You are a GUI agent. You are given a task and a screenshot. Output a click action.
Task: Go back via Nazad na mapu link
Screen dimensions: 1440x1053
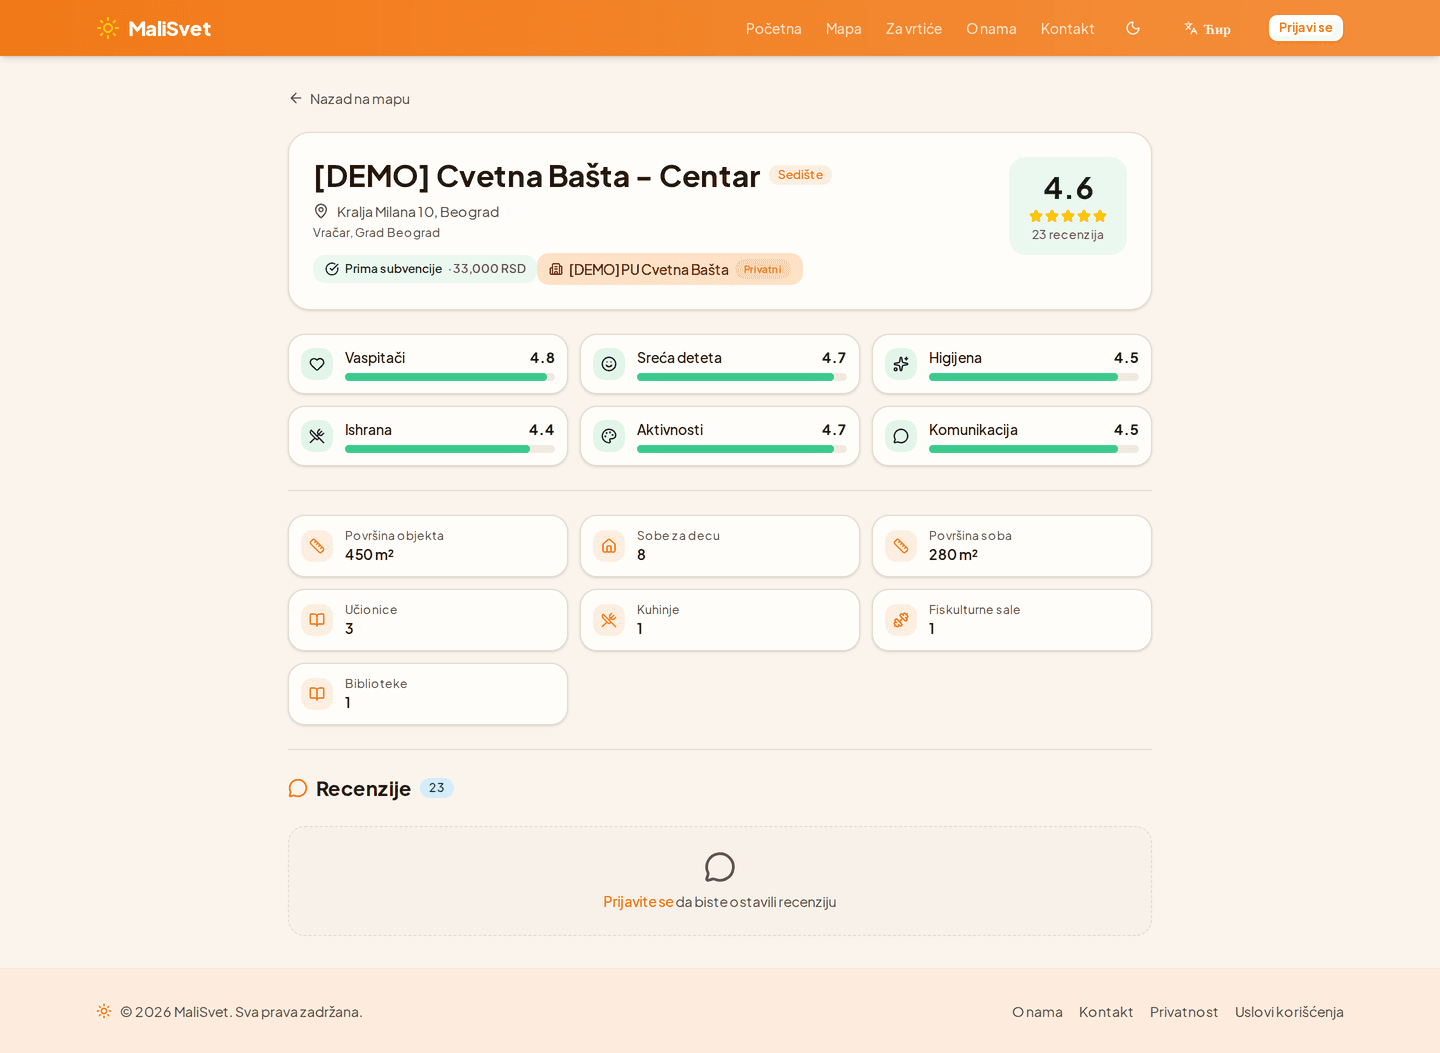coord(350,99)
